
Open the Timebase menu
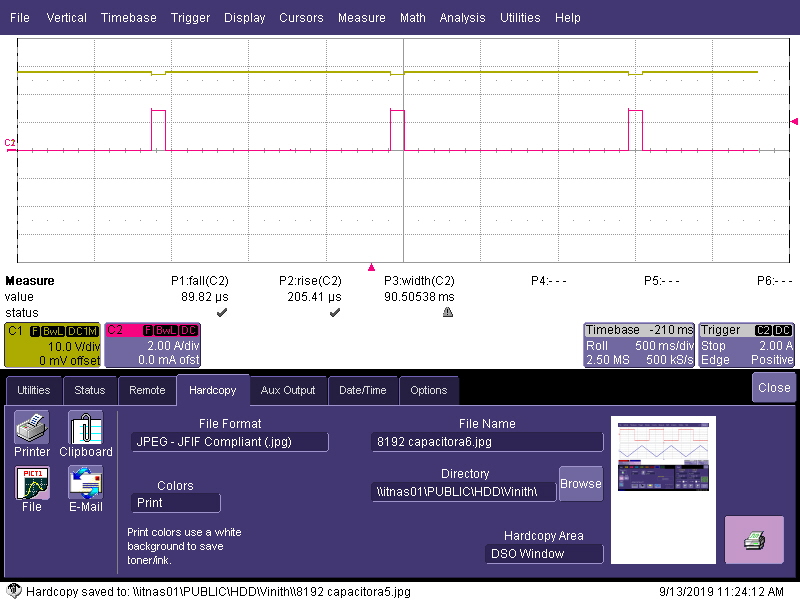(129, 18)
